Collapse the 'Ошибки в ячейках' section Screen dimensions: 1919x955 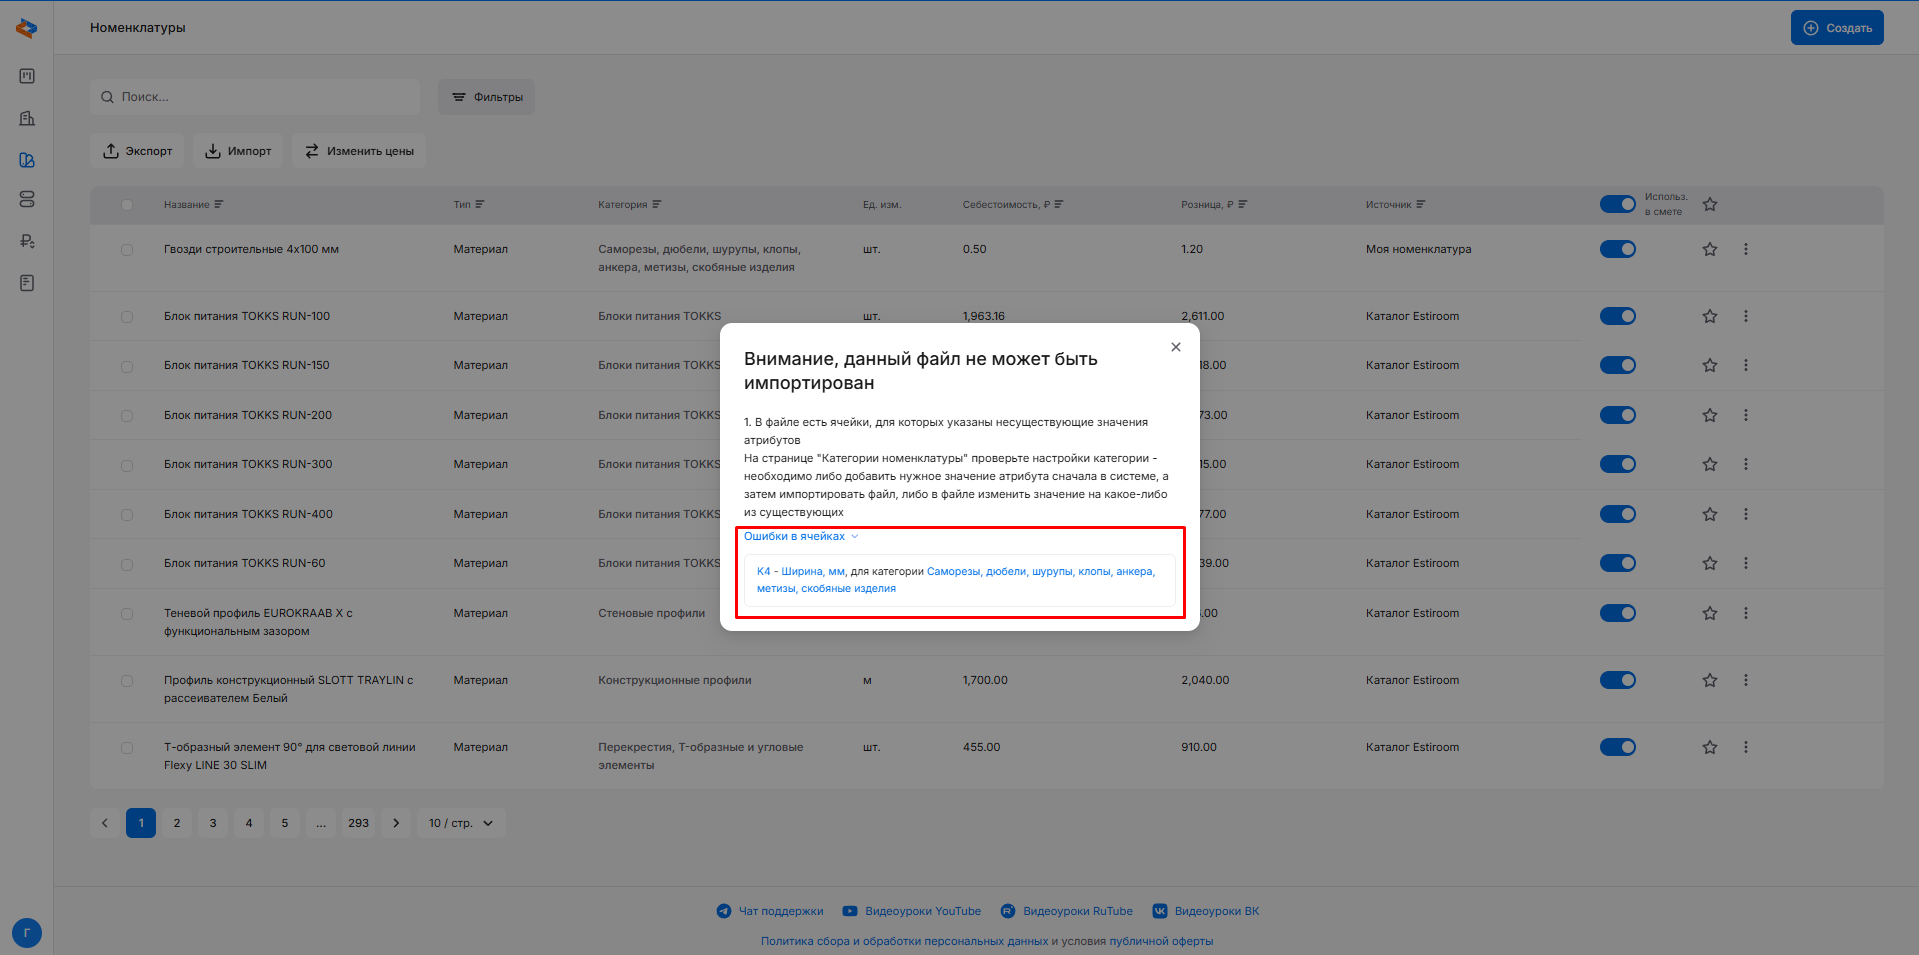click(801, 537)
